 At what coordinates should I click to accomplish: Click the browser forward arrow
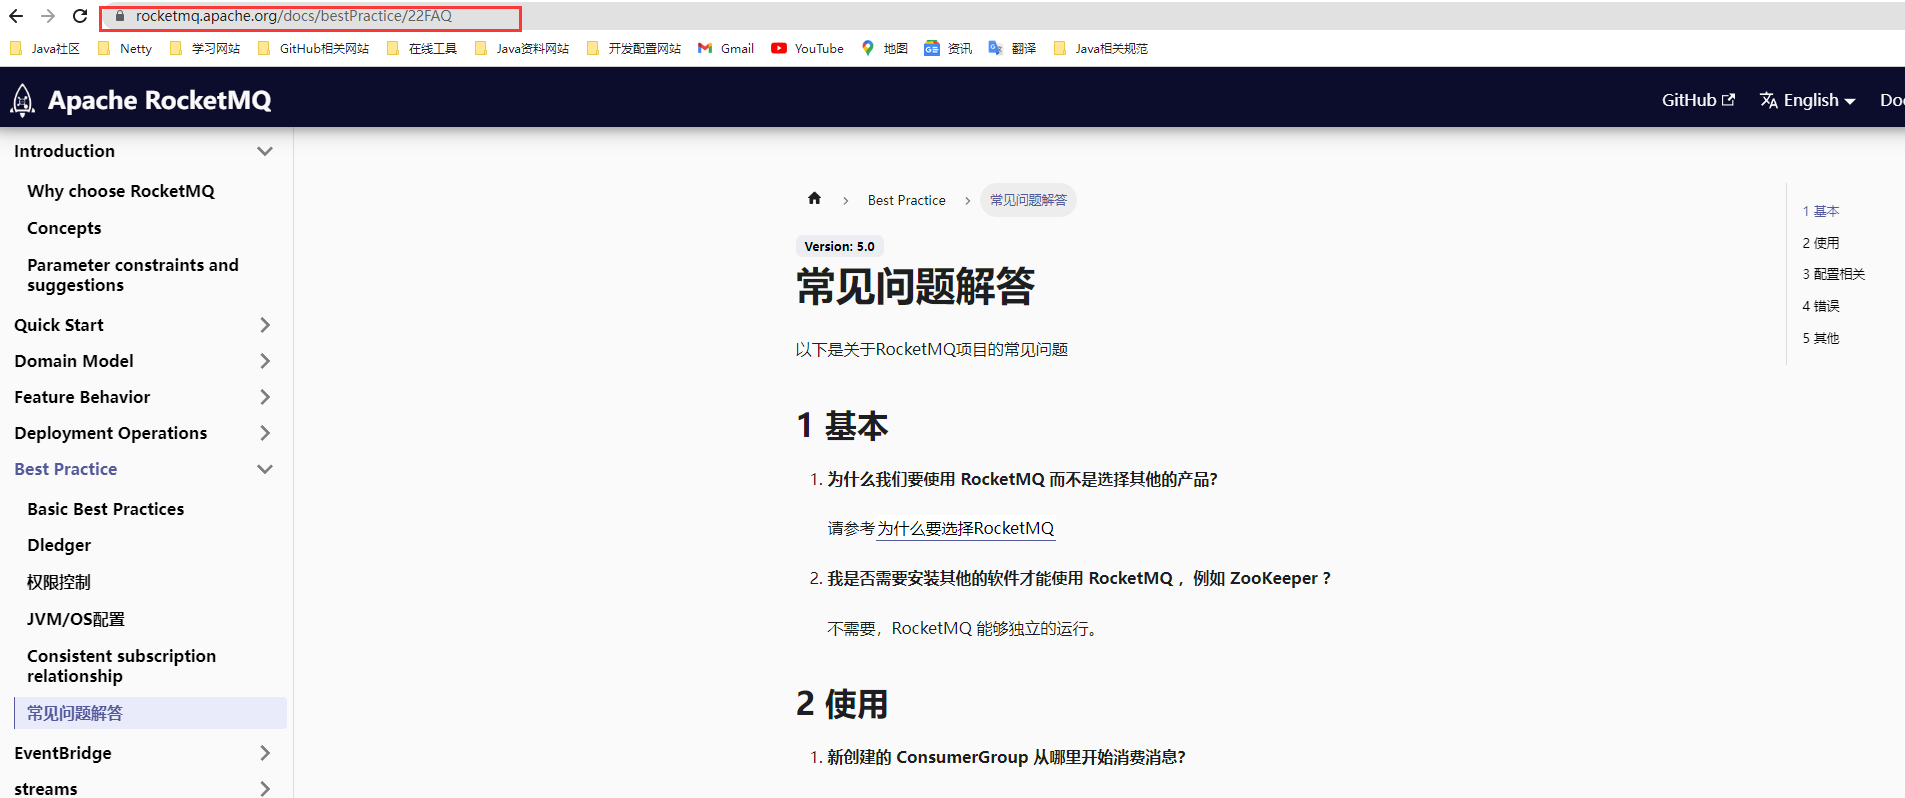[48, 16]
